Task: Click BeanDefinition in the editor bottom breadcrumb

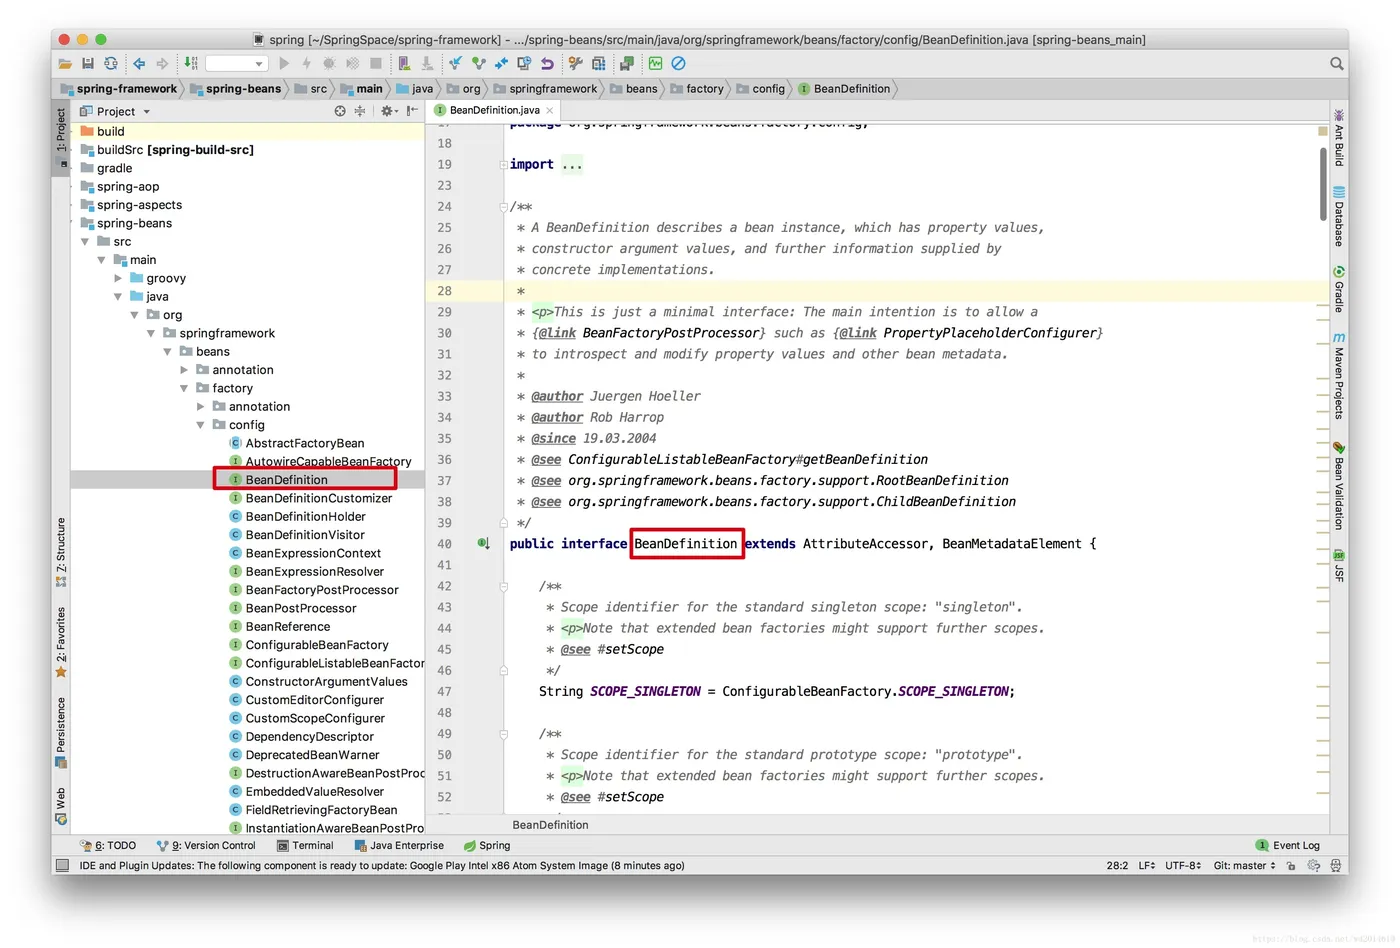Action: click(550, 826)
